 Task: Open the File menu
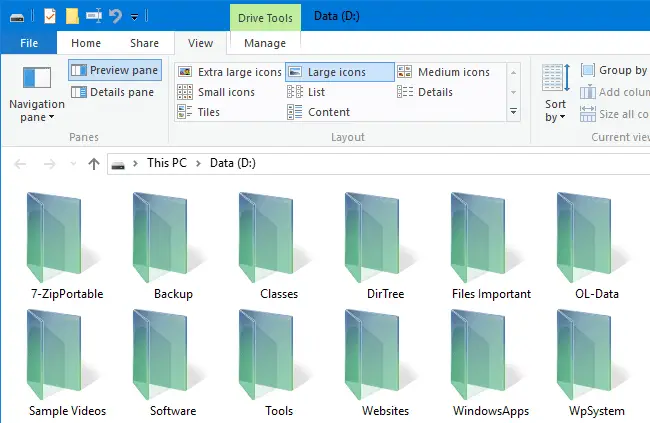pos(29,43)
